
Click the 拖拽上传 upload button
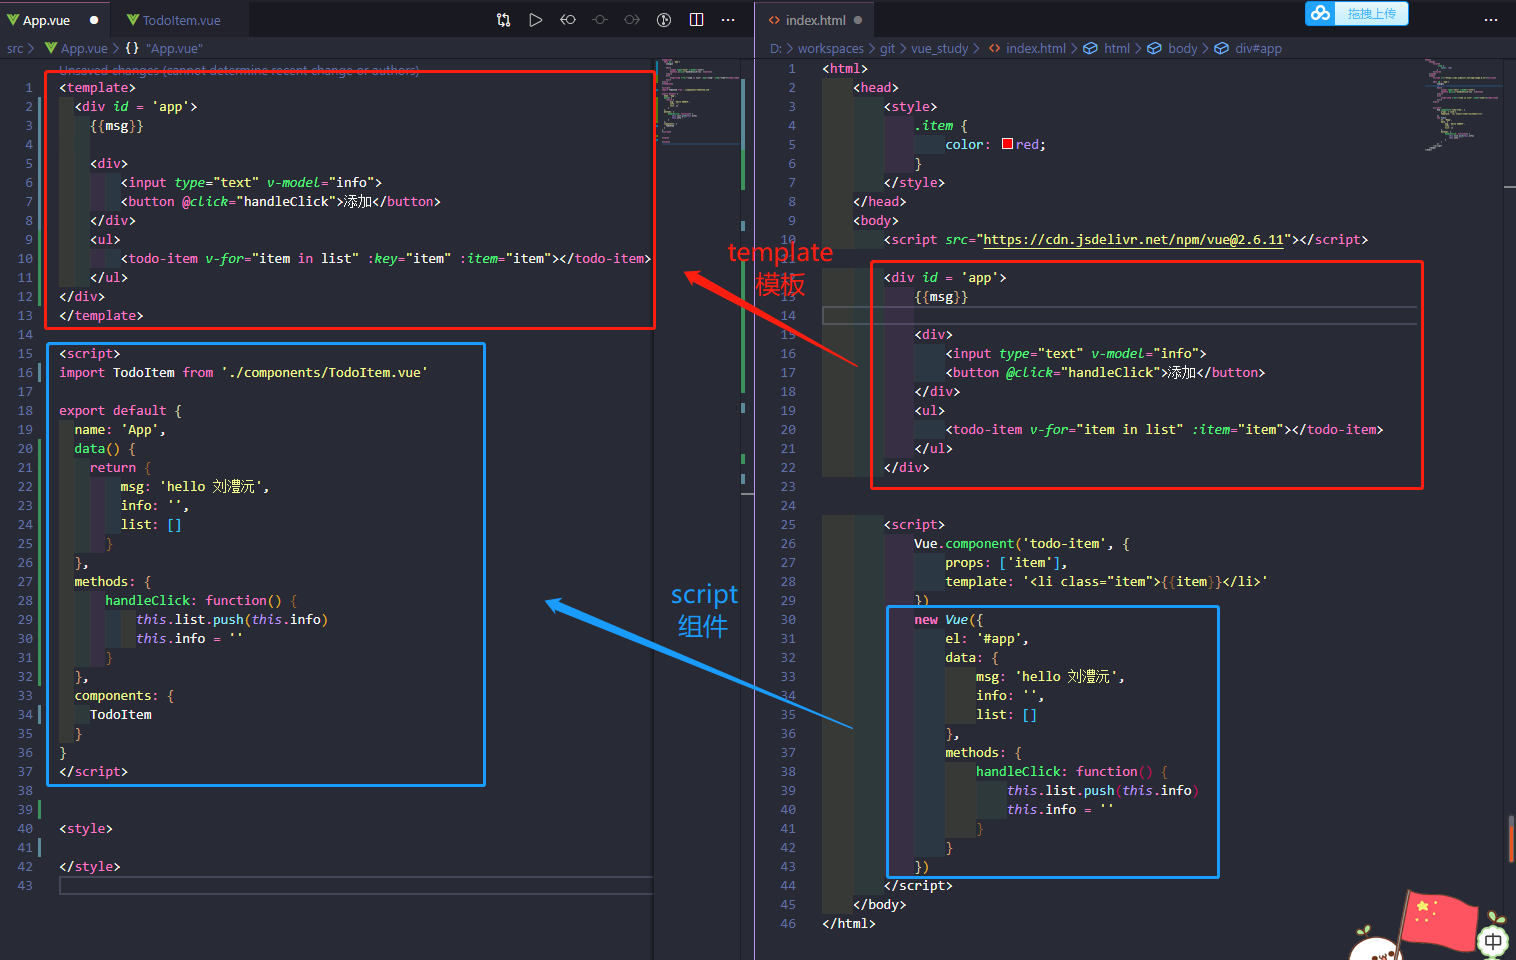tap(1371, 13)
